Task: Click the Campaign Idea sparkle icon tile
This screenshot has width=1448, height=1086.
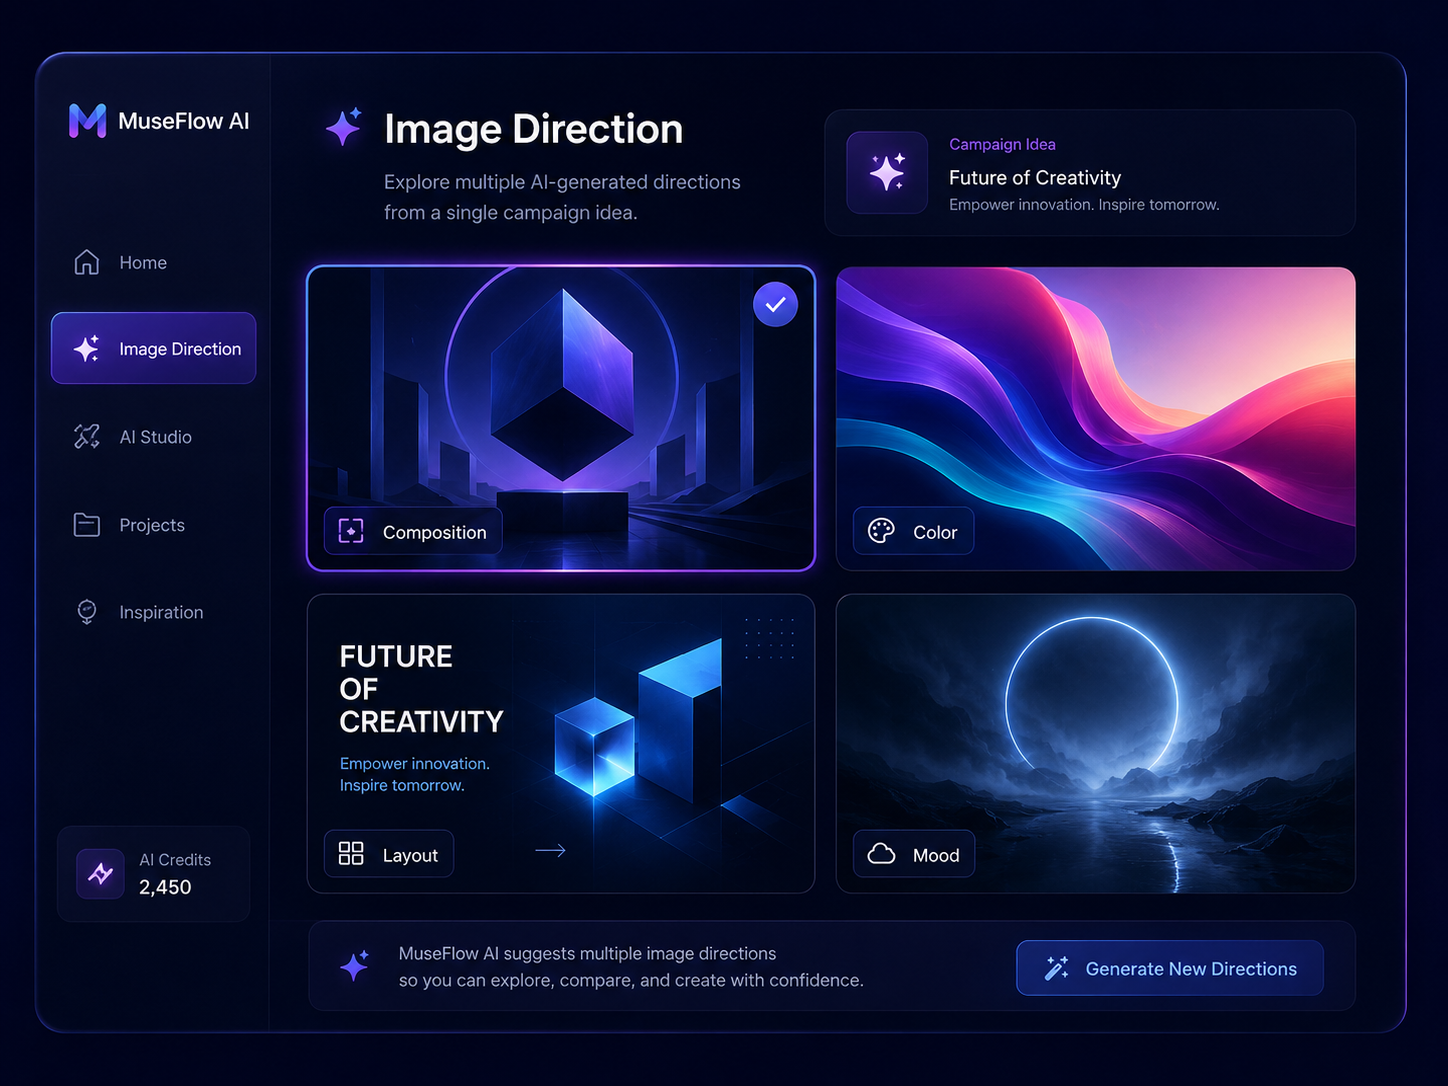Action: point(887,172)
